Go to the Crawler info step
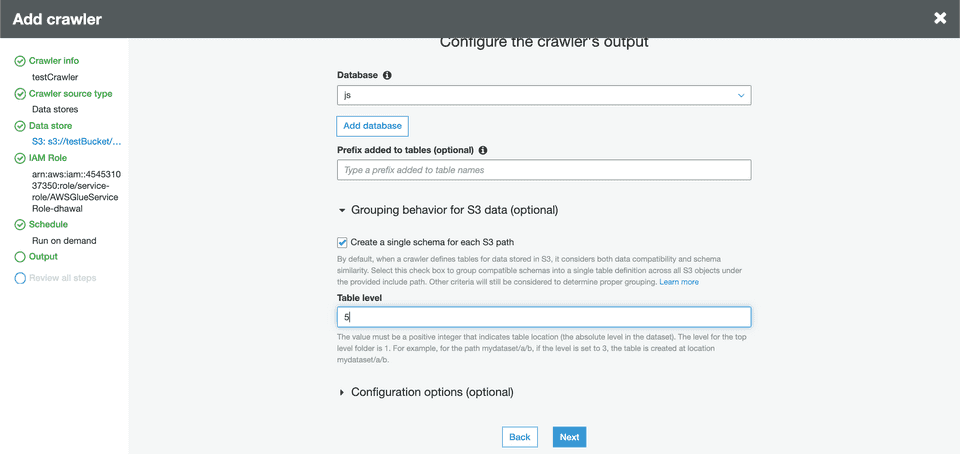 click(54, 61)
